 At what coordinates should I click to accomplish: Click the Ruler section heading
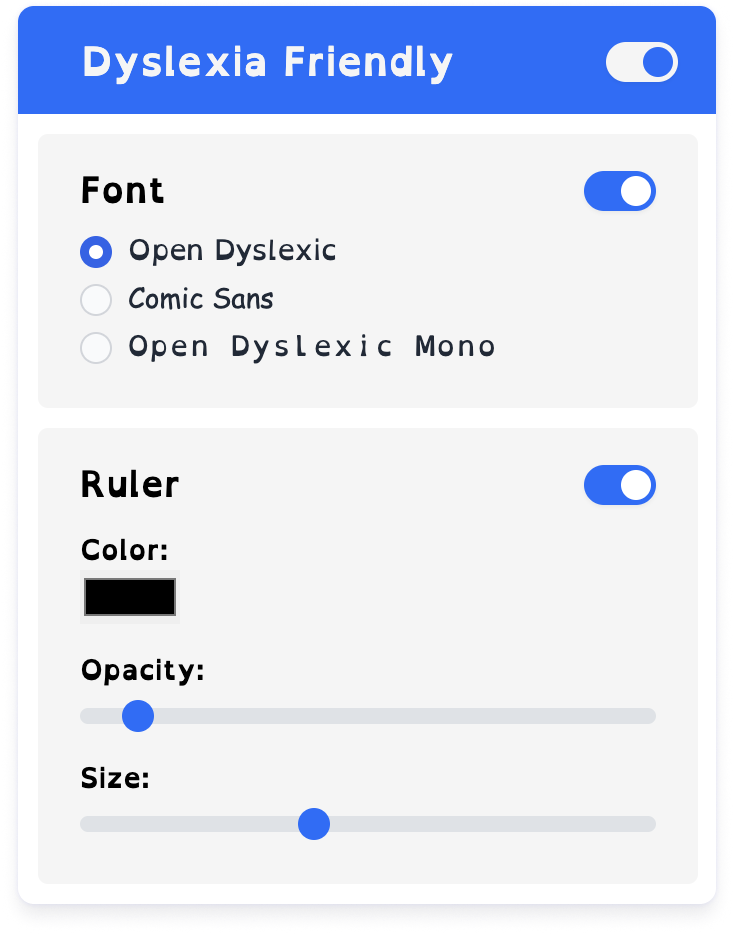click(x=129, y=484)
